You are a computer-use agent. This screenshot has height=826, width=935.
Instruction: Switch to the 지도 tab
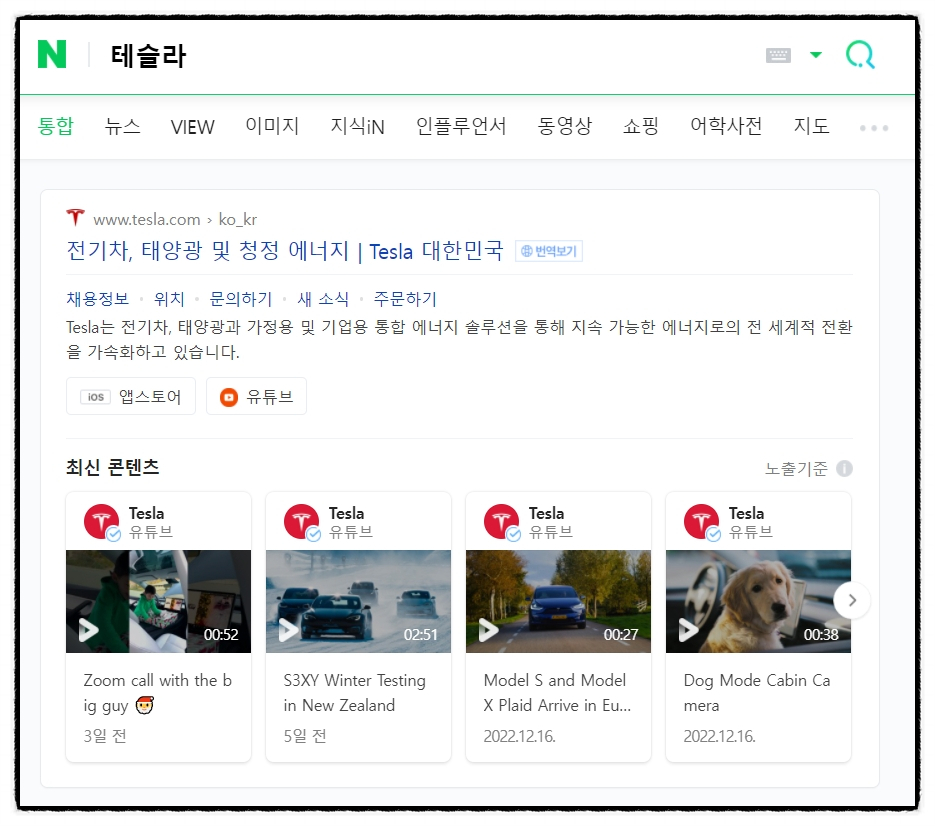[811, 126]
